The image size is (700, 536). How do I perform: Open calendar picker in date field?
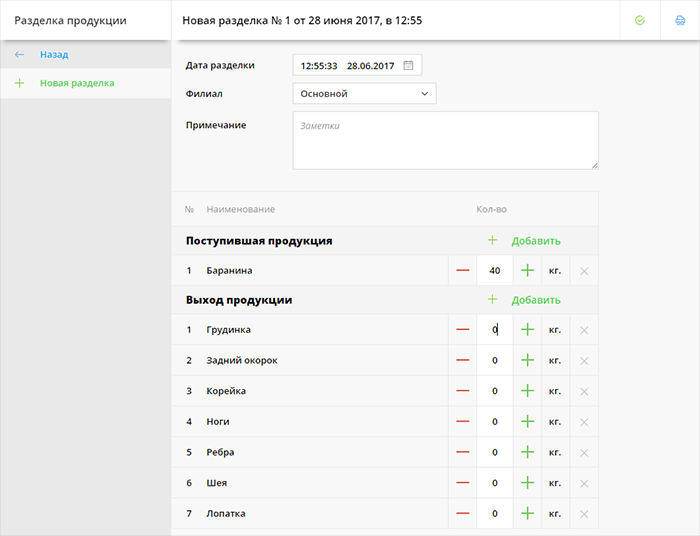click(408, 66)
